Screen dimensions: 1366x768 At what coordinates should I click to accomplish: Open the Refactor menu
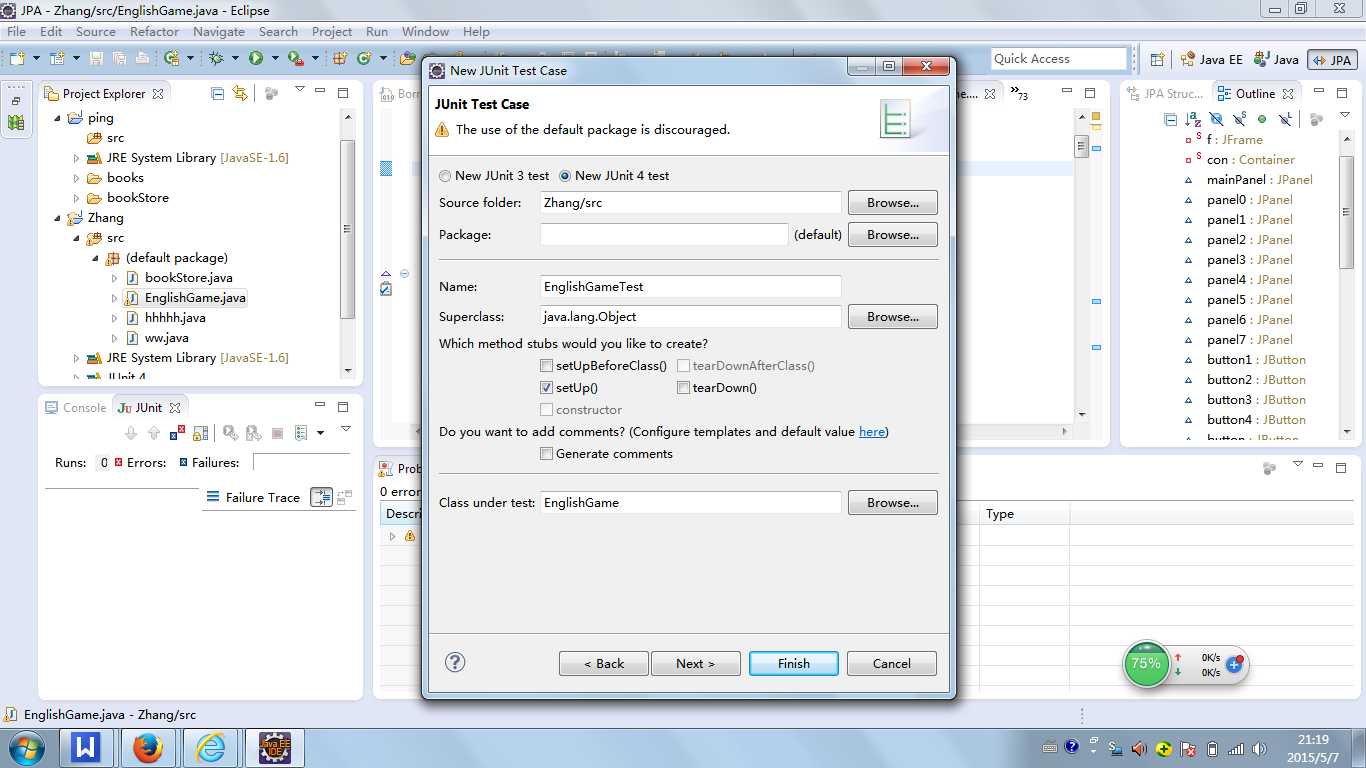click(154, 32)
